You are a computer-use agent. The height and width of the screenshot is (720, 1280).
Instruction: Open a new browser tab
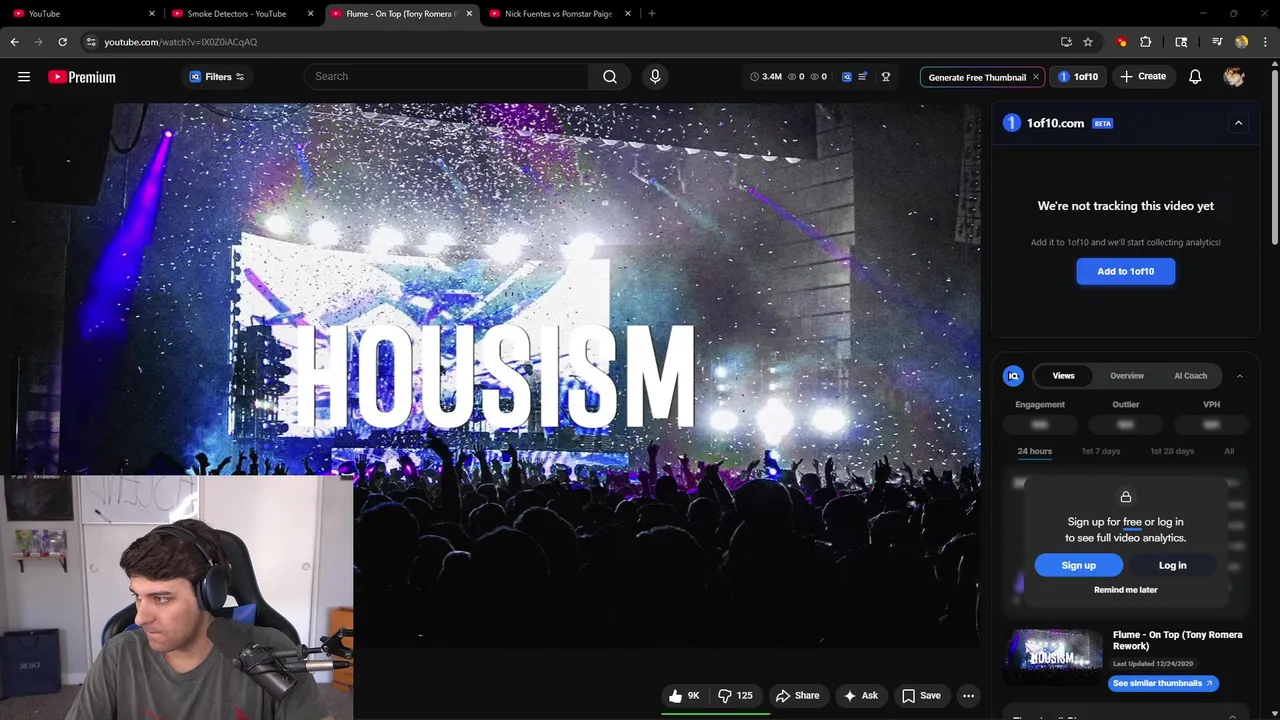tap(652, 14)
